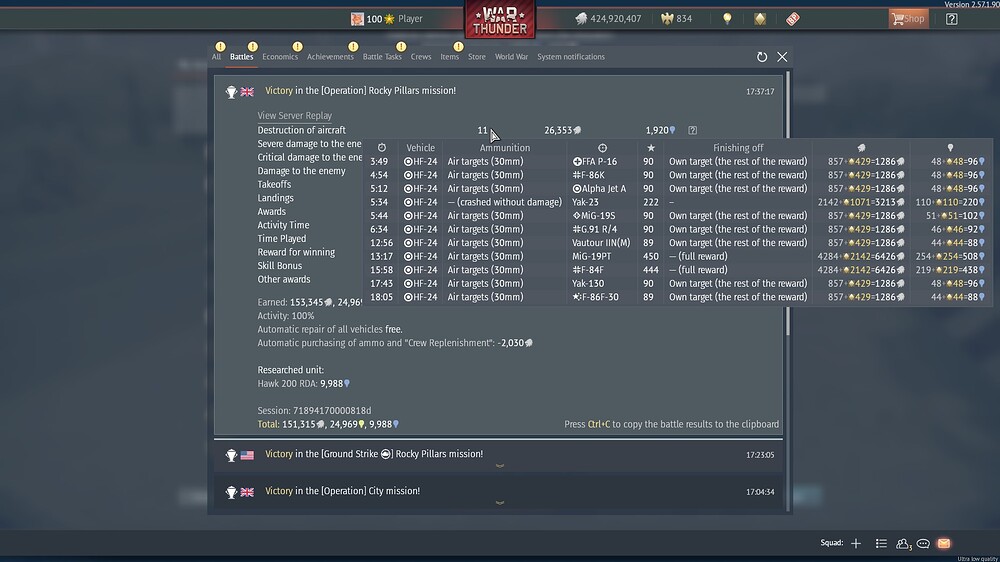
Task: Click the Destruction of aircraft row label
Action: [x=302, y=130]
